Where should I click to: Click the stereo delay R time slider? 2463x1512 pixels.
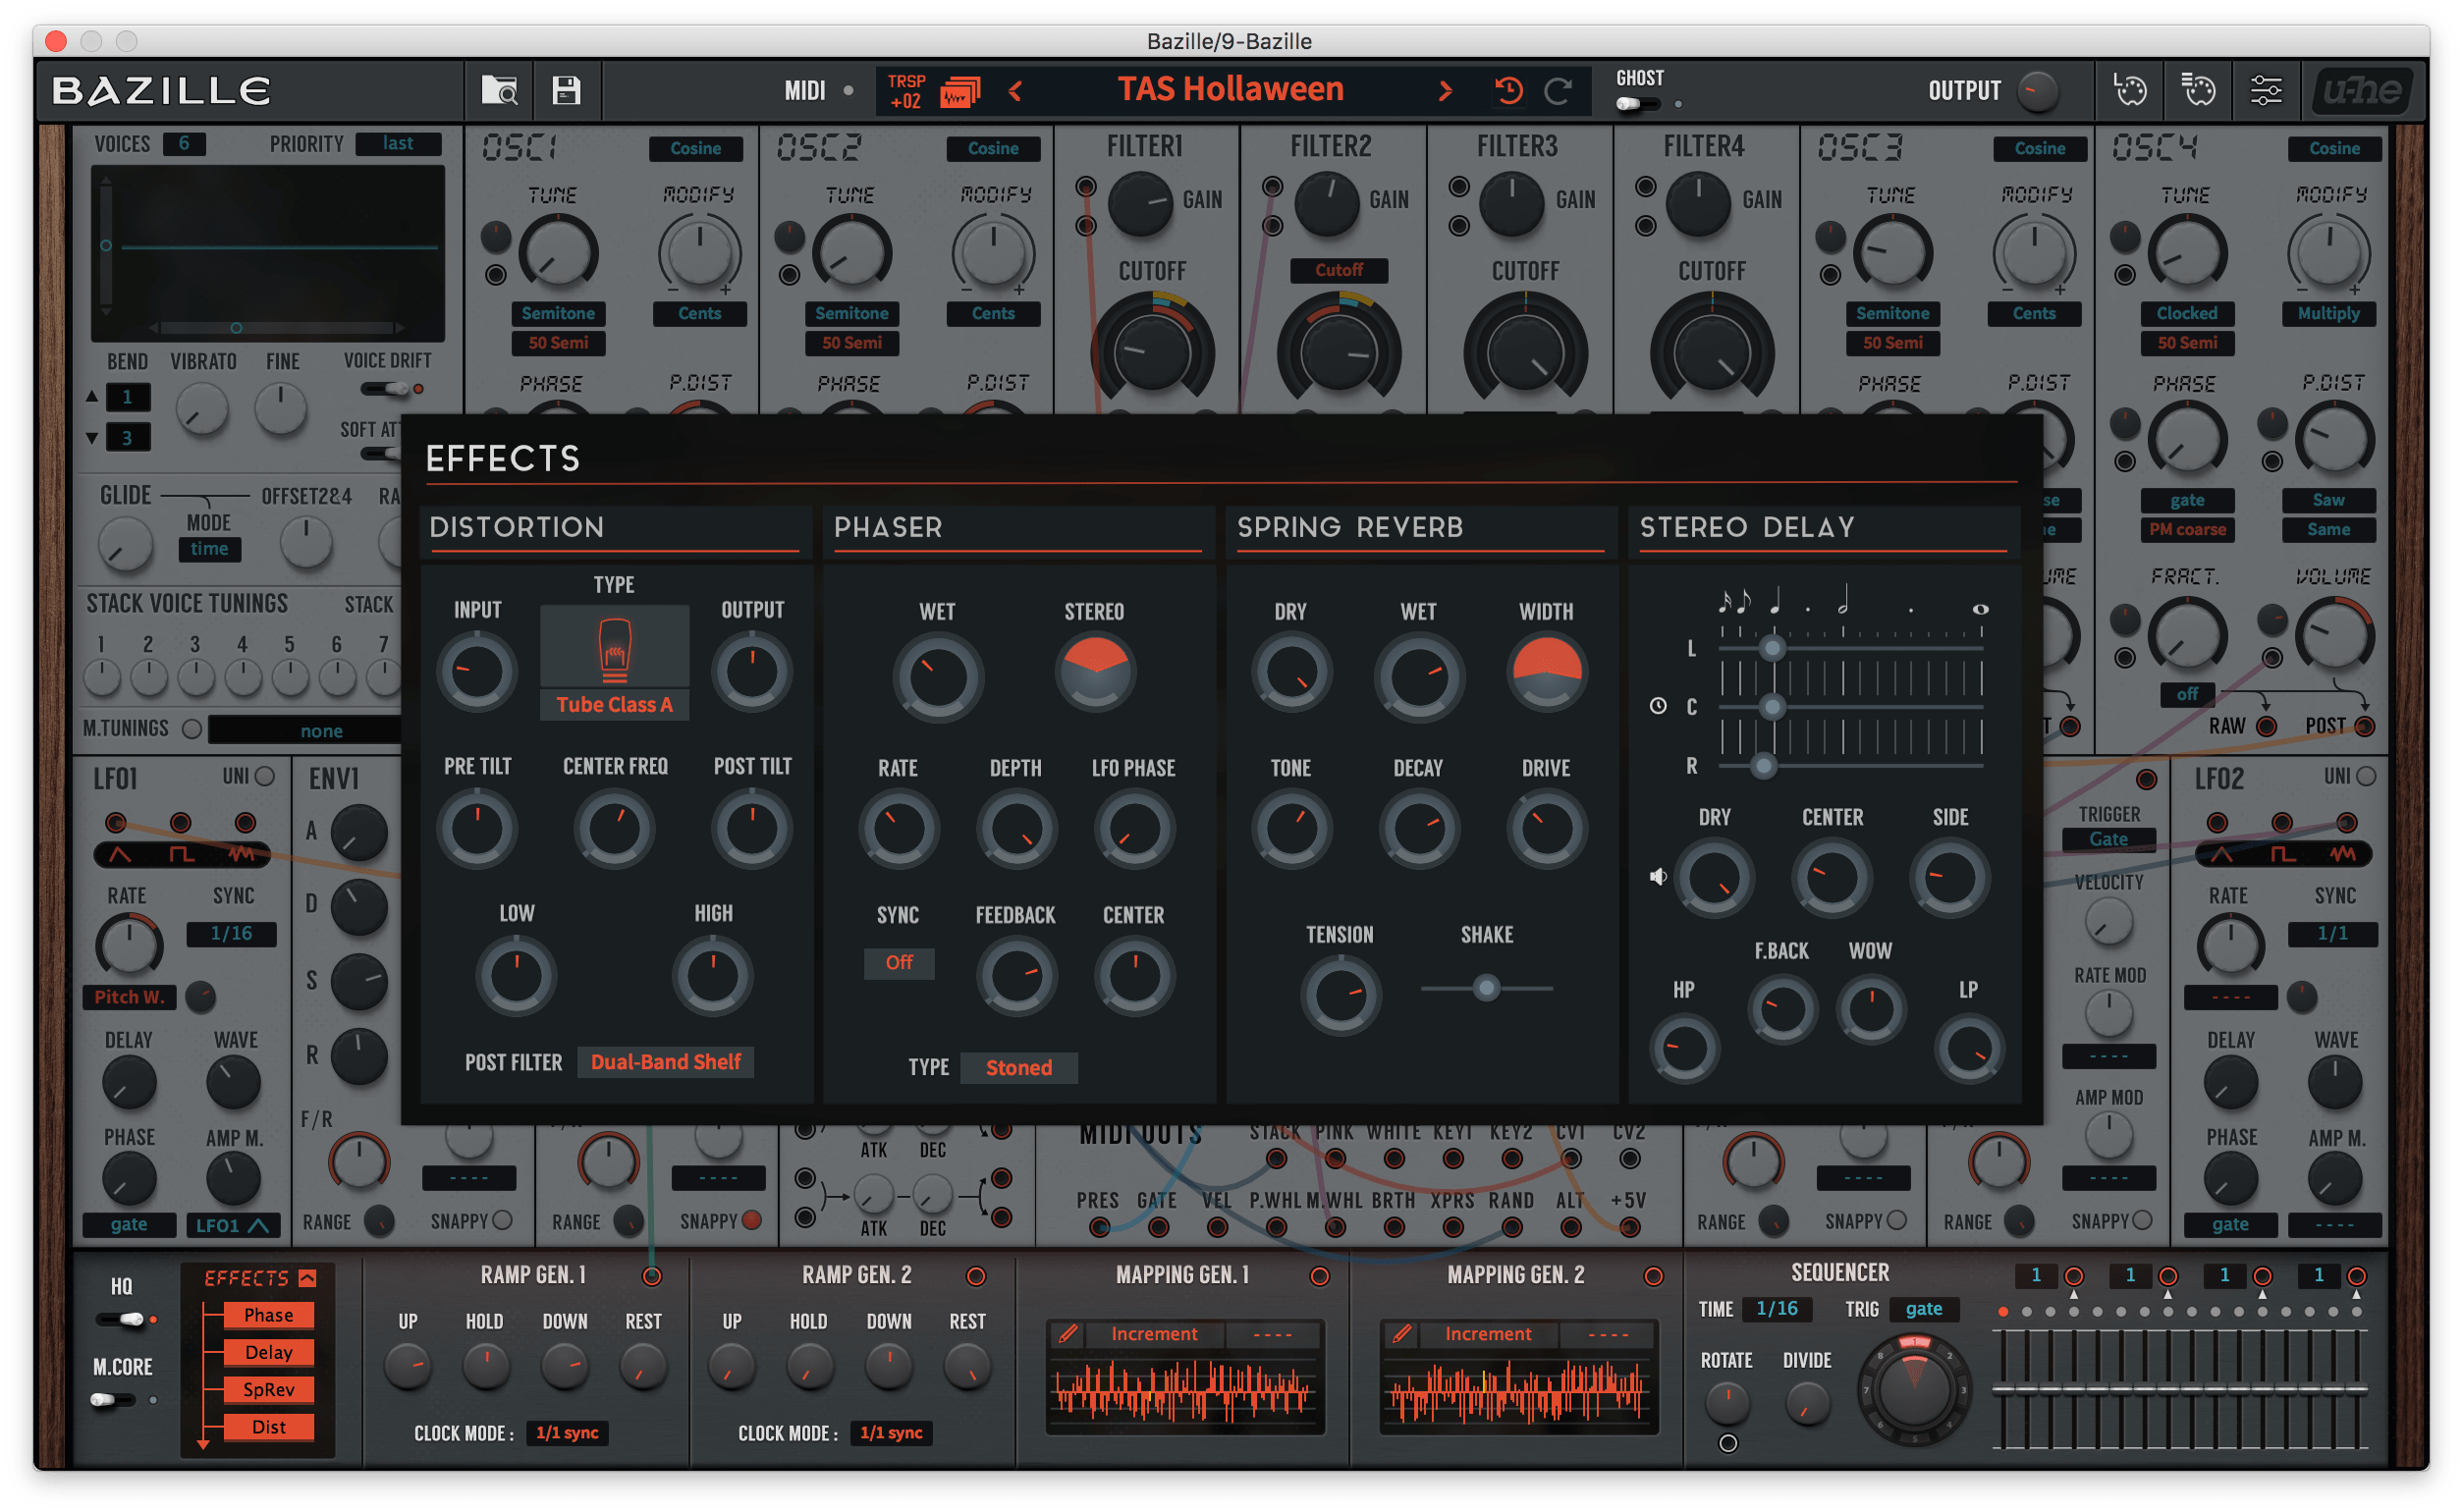(1849, 766)
